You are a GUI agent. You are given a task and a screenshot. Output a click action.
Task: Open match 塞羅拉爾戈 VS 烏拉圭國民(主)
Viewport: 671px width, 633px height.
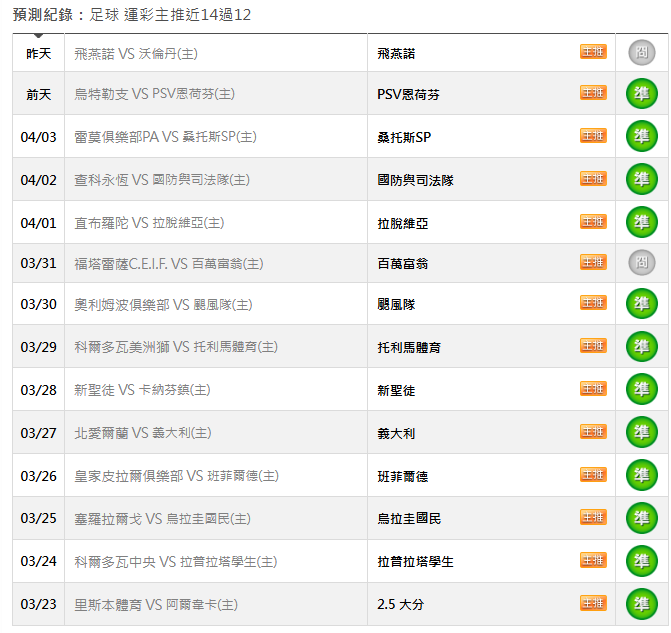[x=162, y=519]
